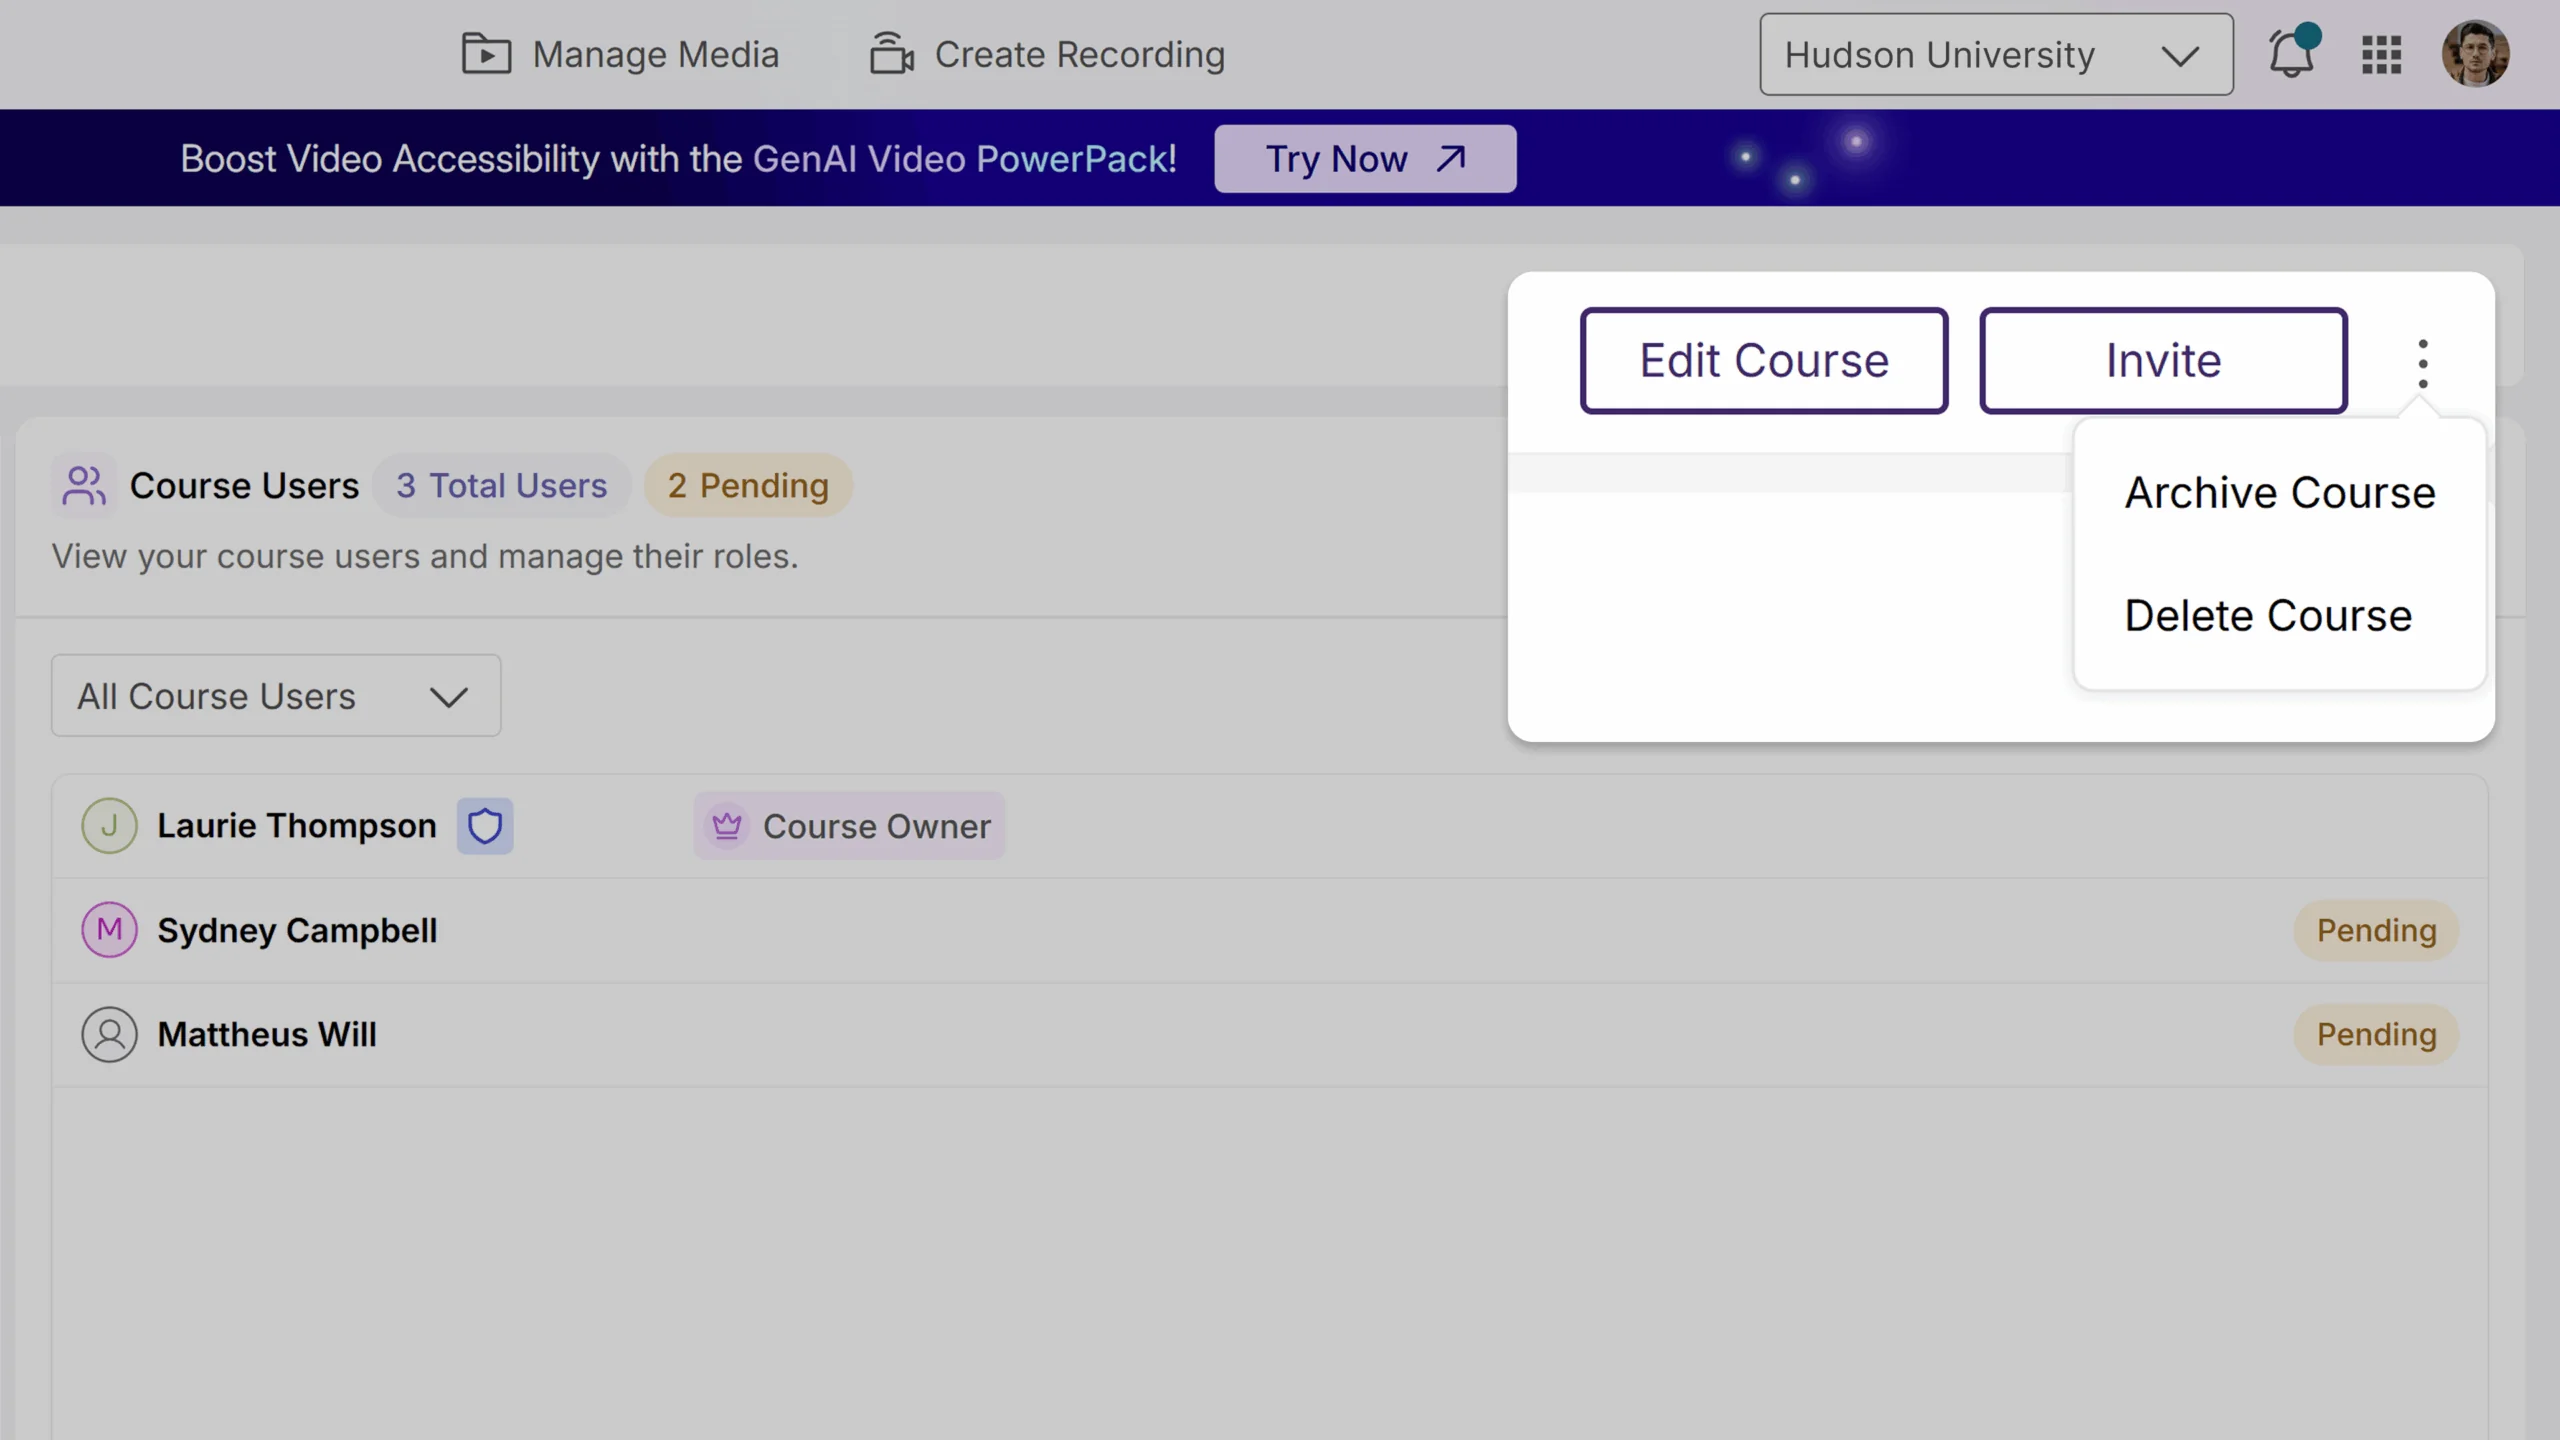Click the crown icon on Course Owner badge
This screenshot has width=2560, height=1440.
pyautogui.click(x=728, y=826)
